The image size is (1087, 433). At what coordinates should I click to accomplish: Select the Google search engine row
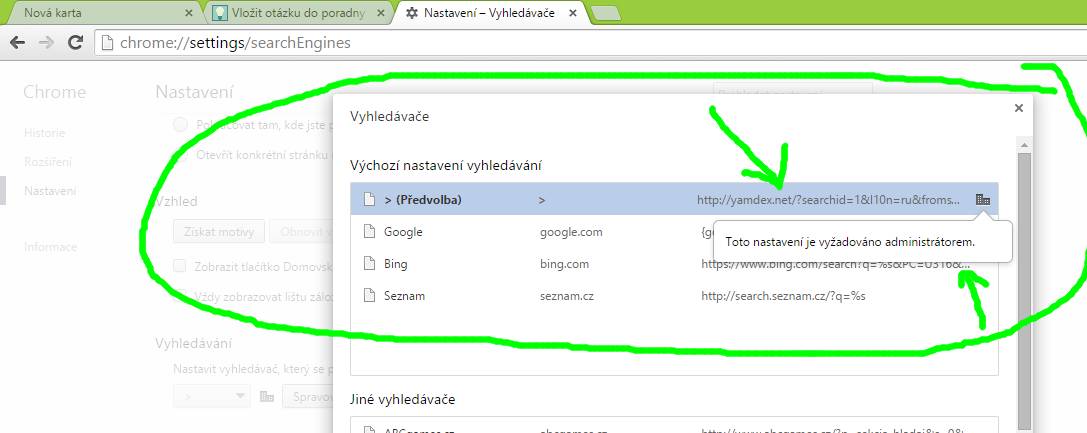674,231
